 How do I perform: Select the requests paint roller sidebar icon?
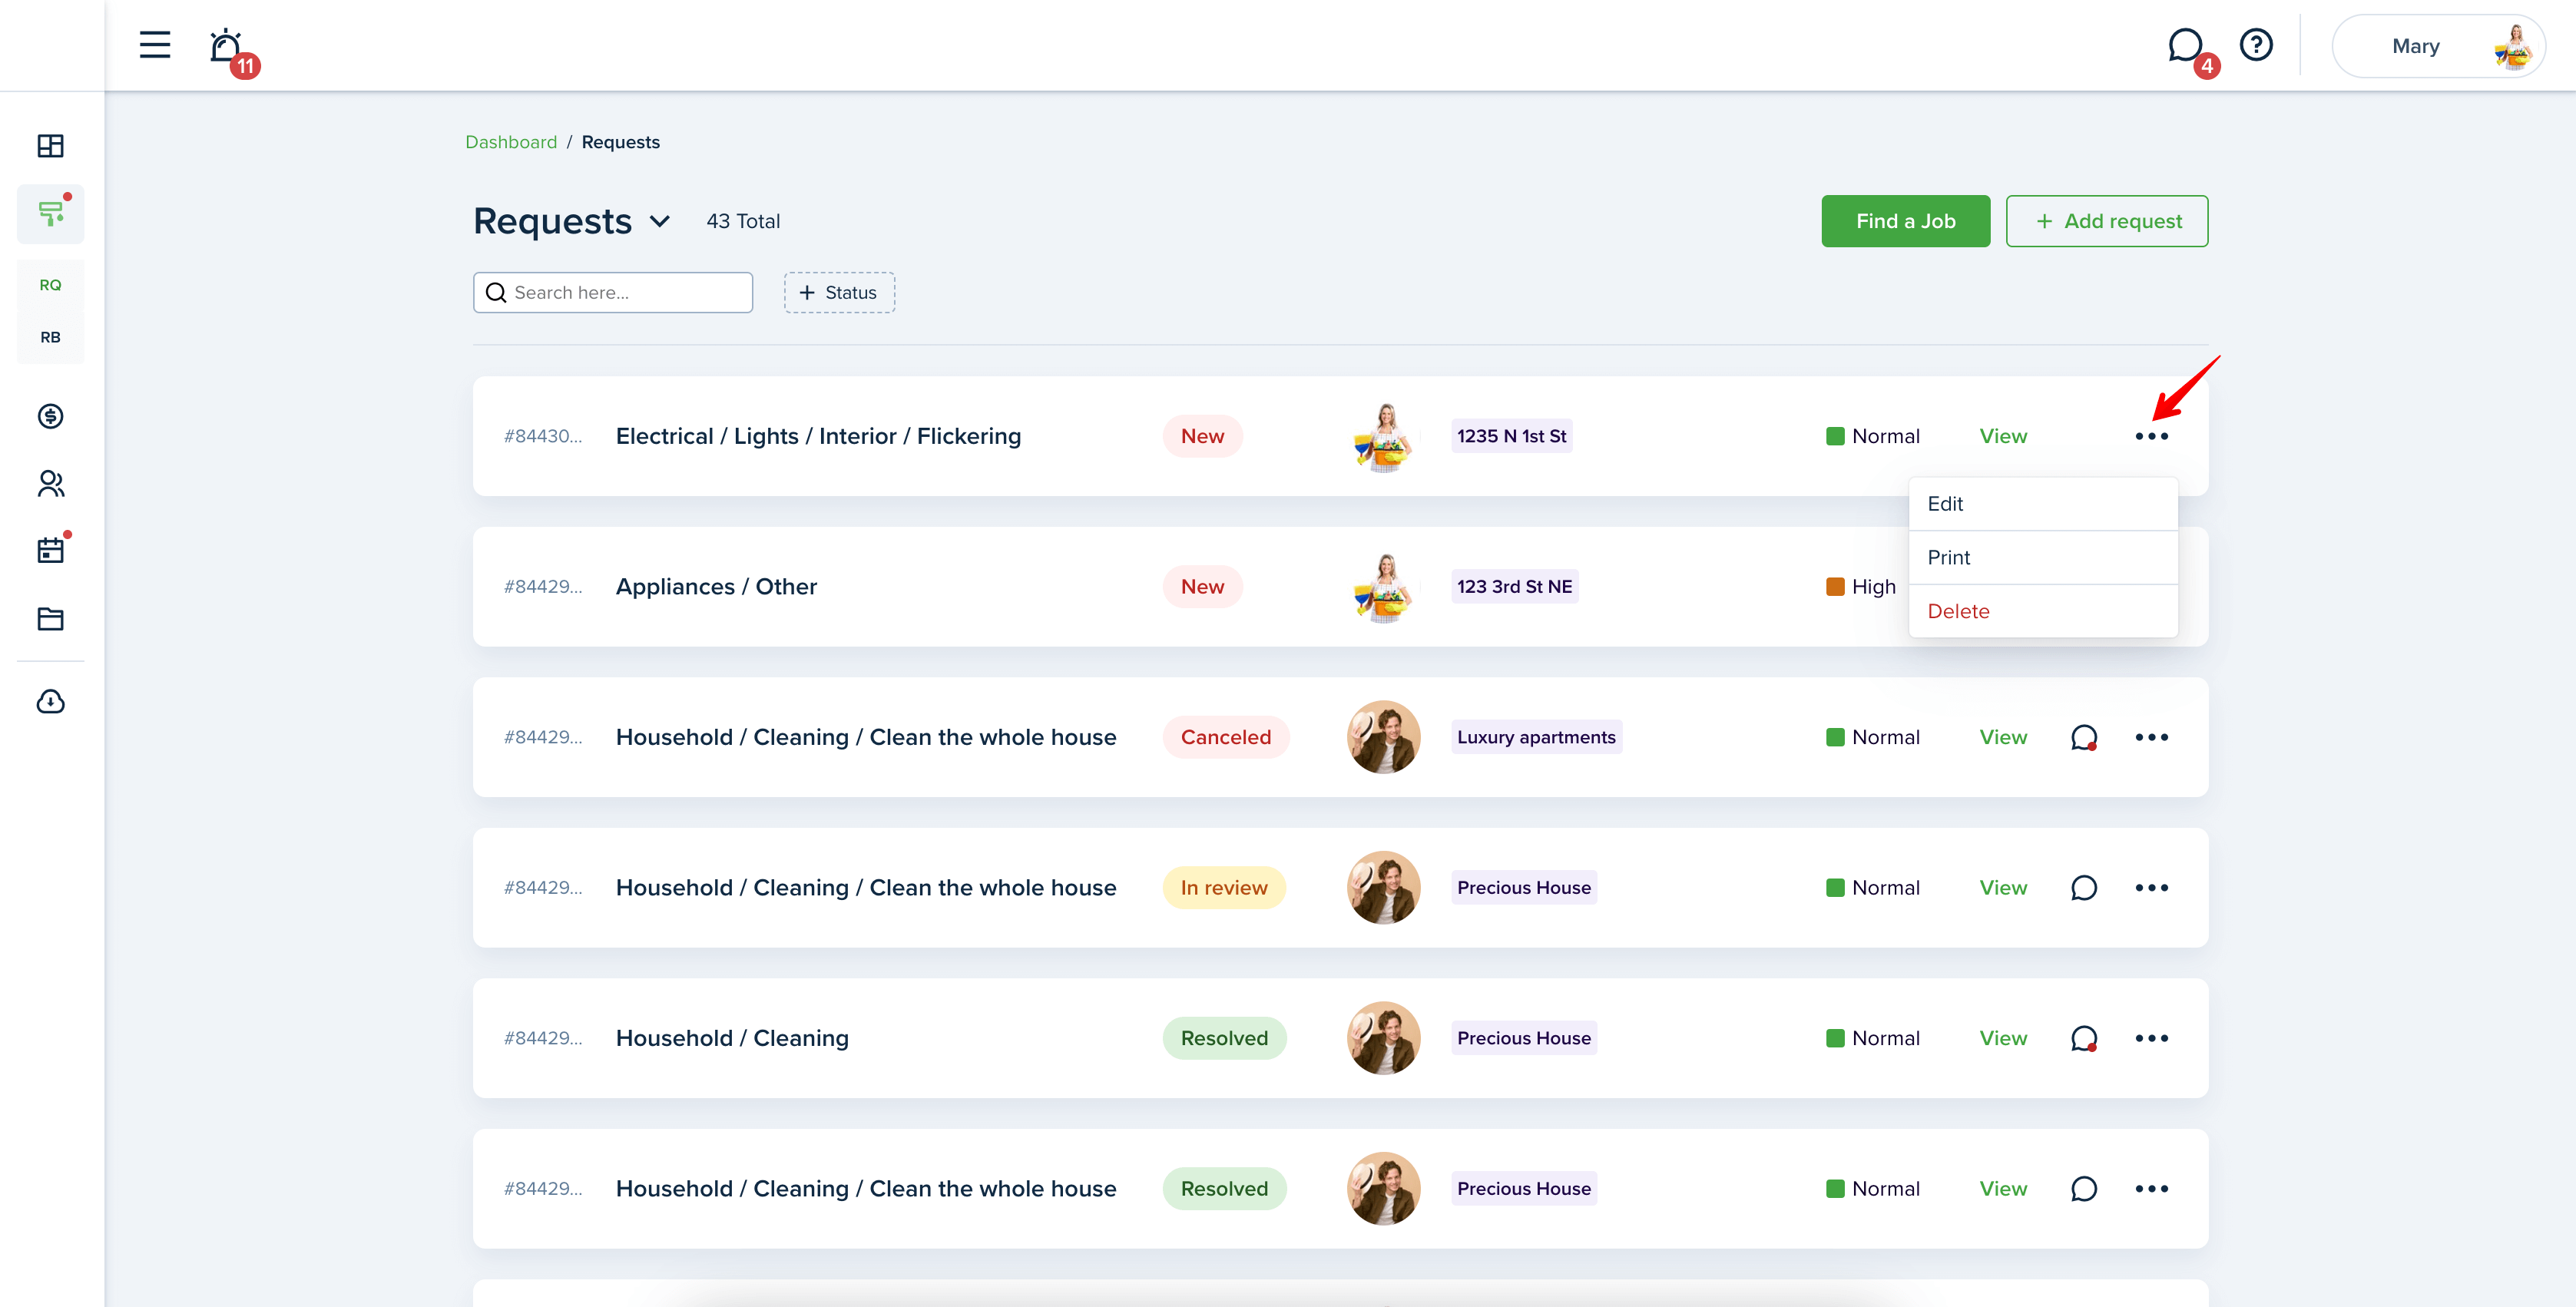click(50, 213)
